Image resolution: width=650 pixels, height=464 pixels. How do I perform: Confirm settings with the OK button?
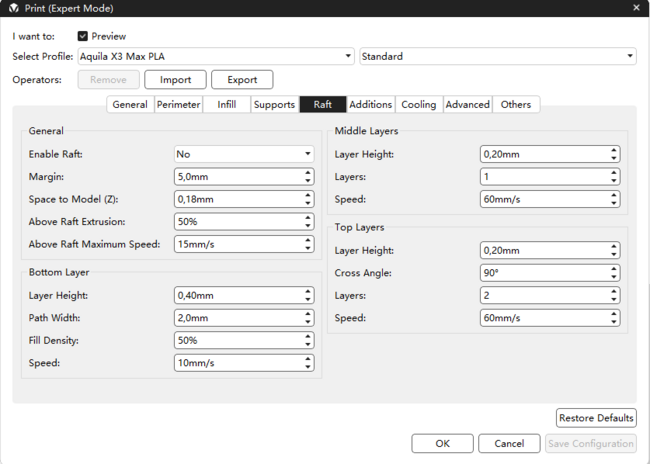click(442, 443)
